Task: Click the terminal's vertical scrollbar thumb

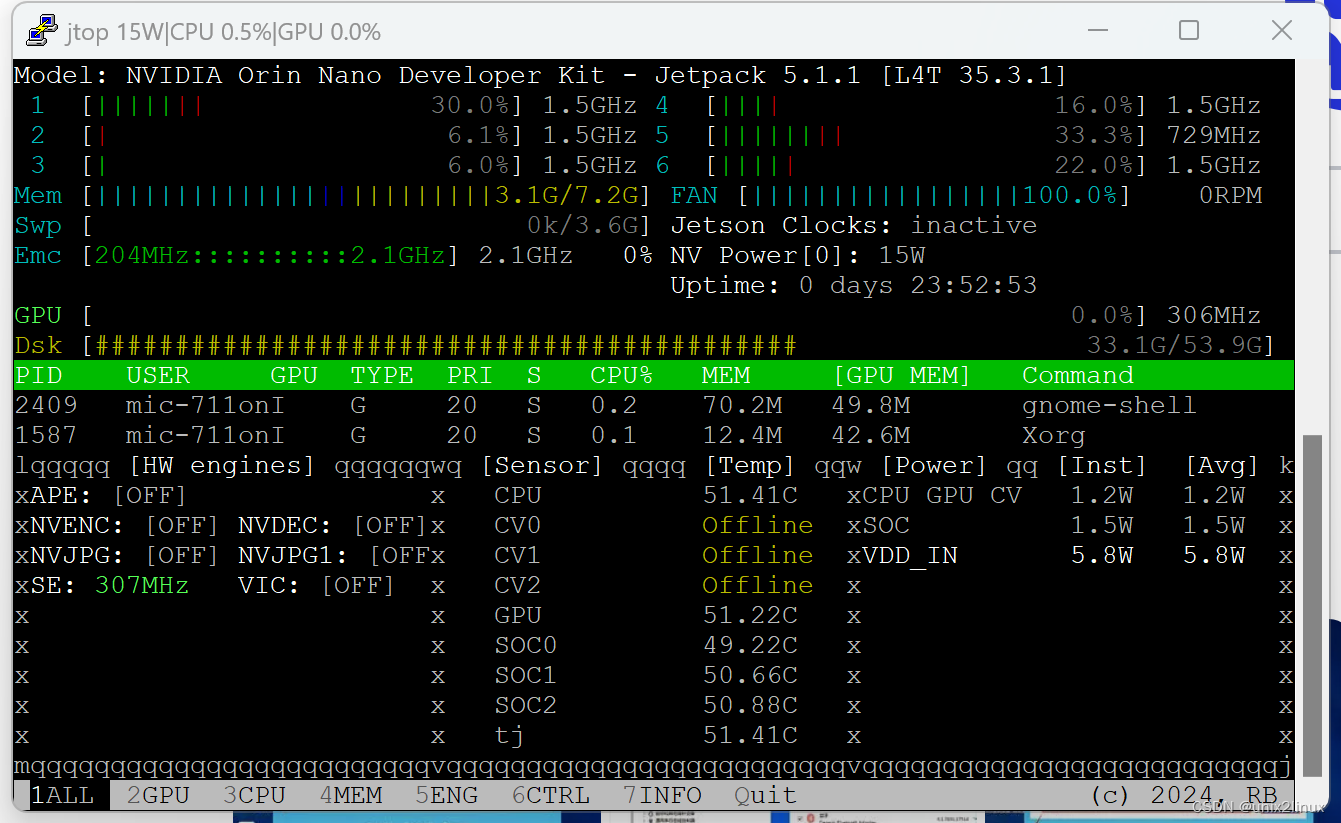Action: pos(1313,606)
